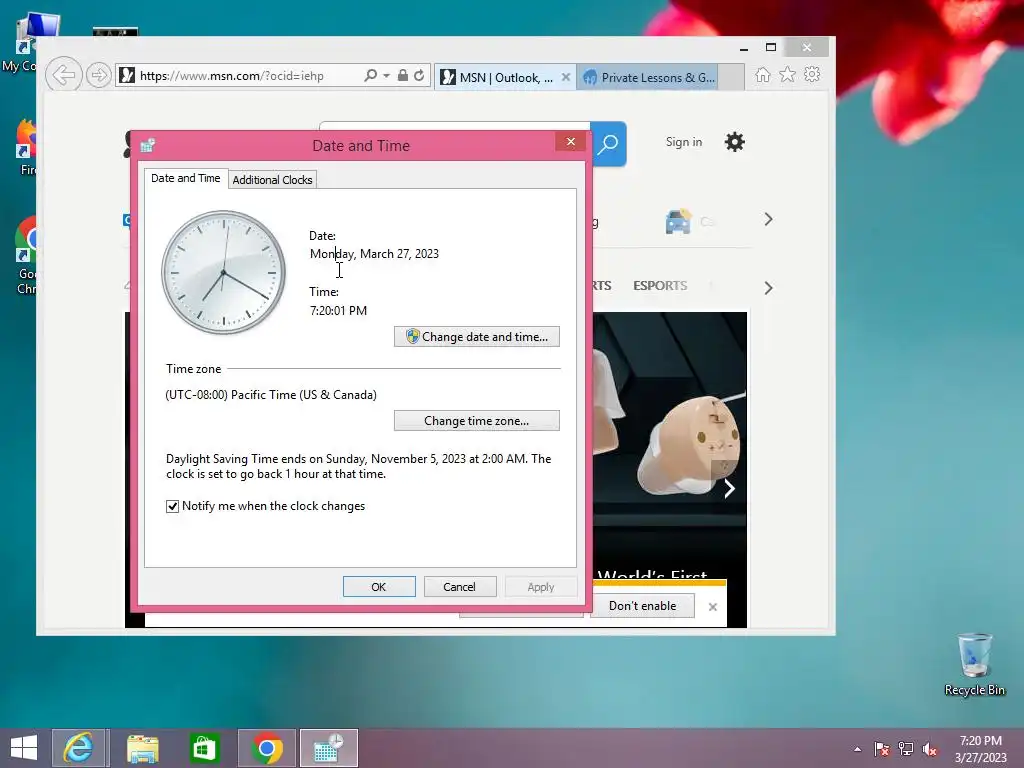Close the MSN browser tab
The width and height of the screenshot is (1024, 768).
[566, 77]
